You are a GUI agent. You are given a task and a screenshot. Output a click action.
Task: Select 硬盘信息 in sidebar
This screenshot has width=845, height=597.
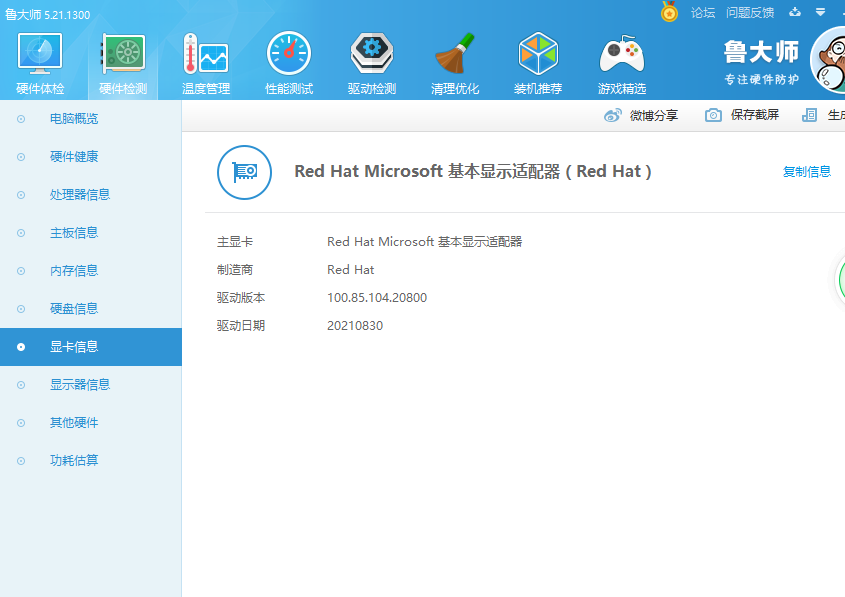click(91, 309)
